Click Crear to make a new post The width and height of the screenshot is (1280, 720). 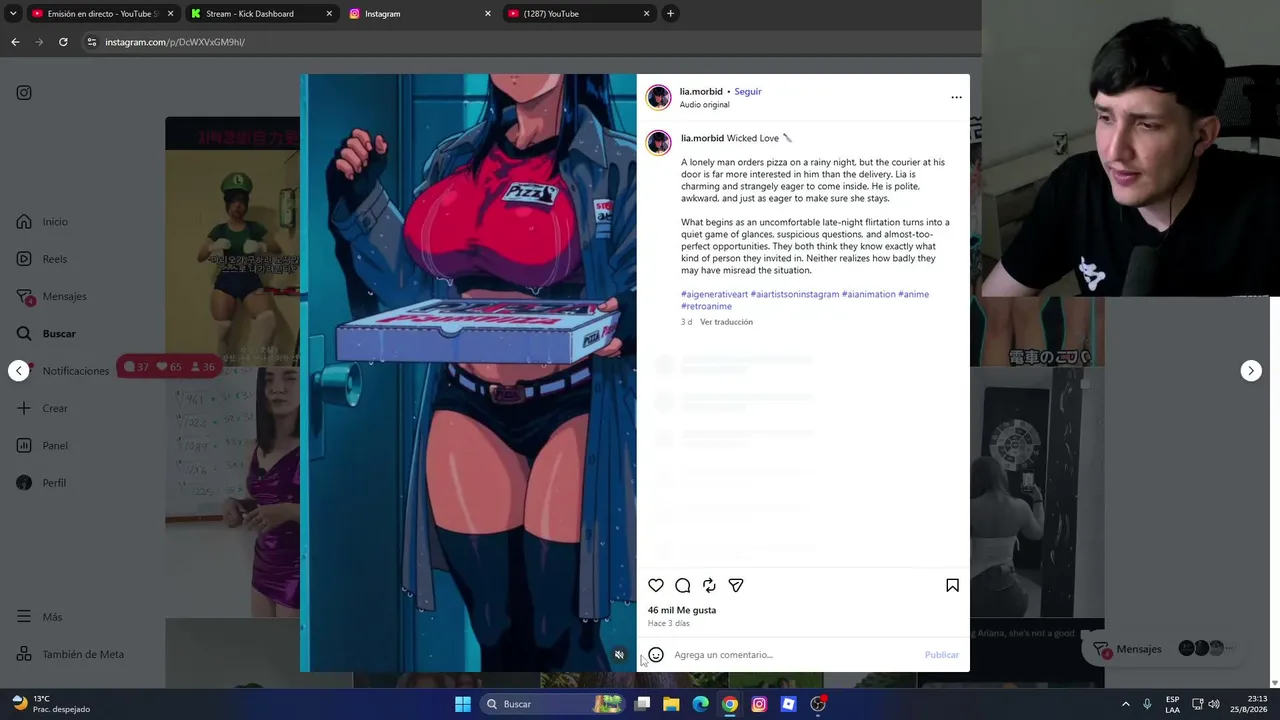coord(42,408)
